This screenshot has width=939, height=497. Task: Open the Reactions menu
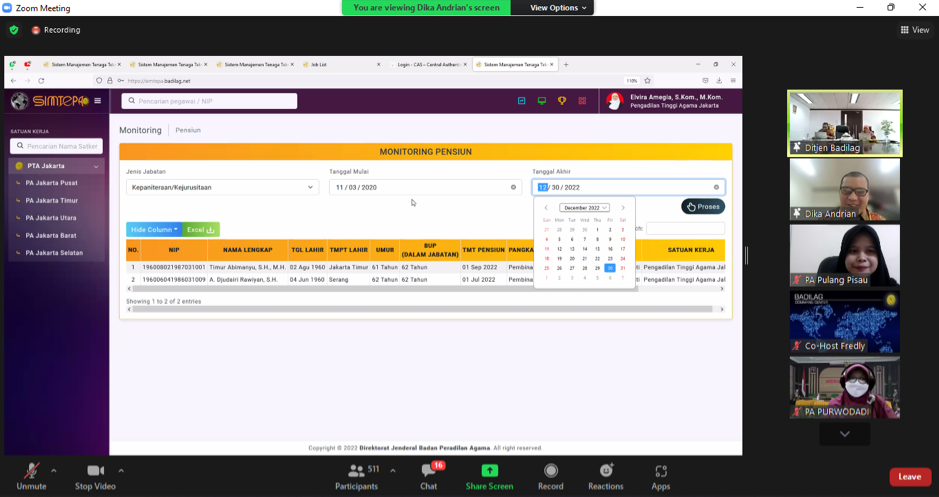pos(605,471)
